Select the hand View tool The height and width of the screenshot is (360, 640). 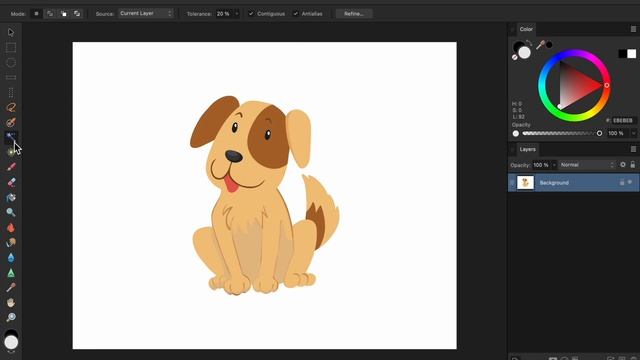[x=11, y=302]
